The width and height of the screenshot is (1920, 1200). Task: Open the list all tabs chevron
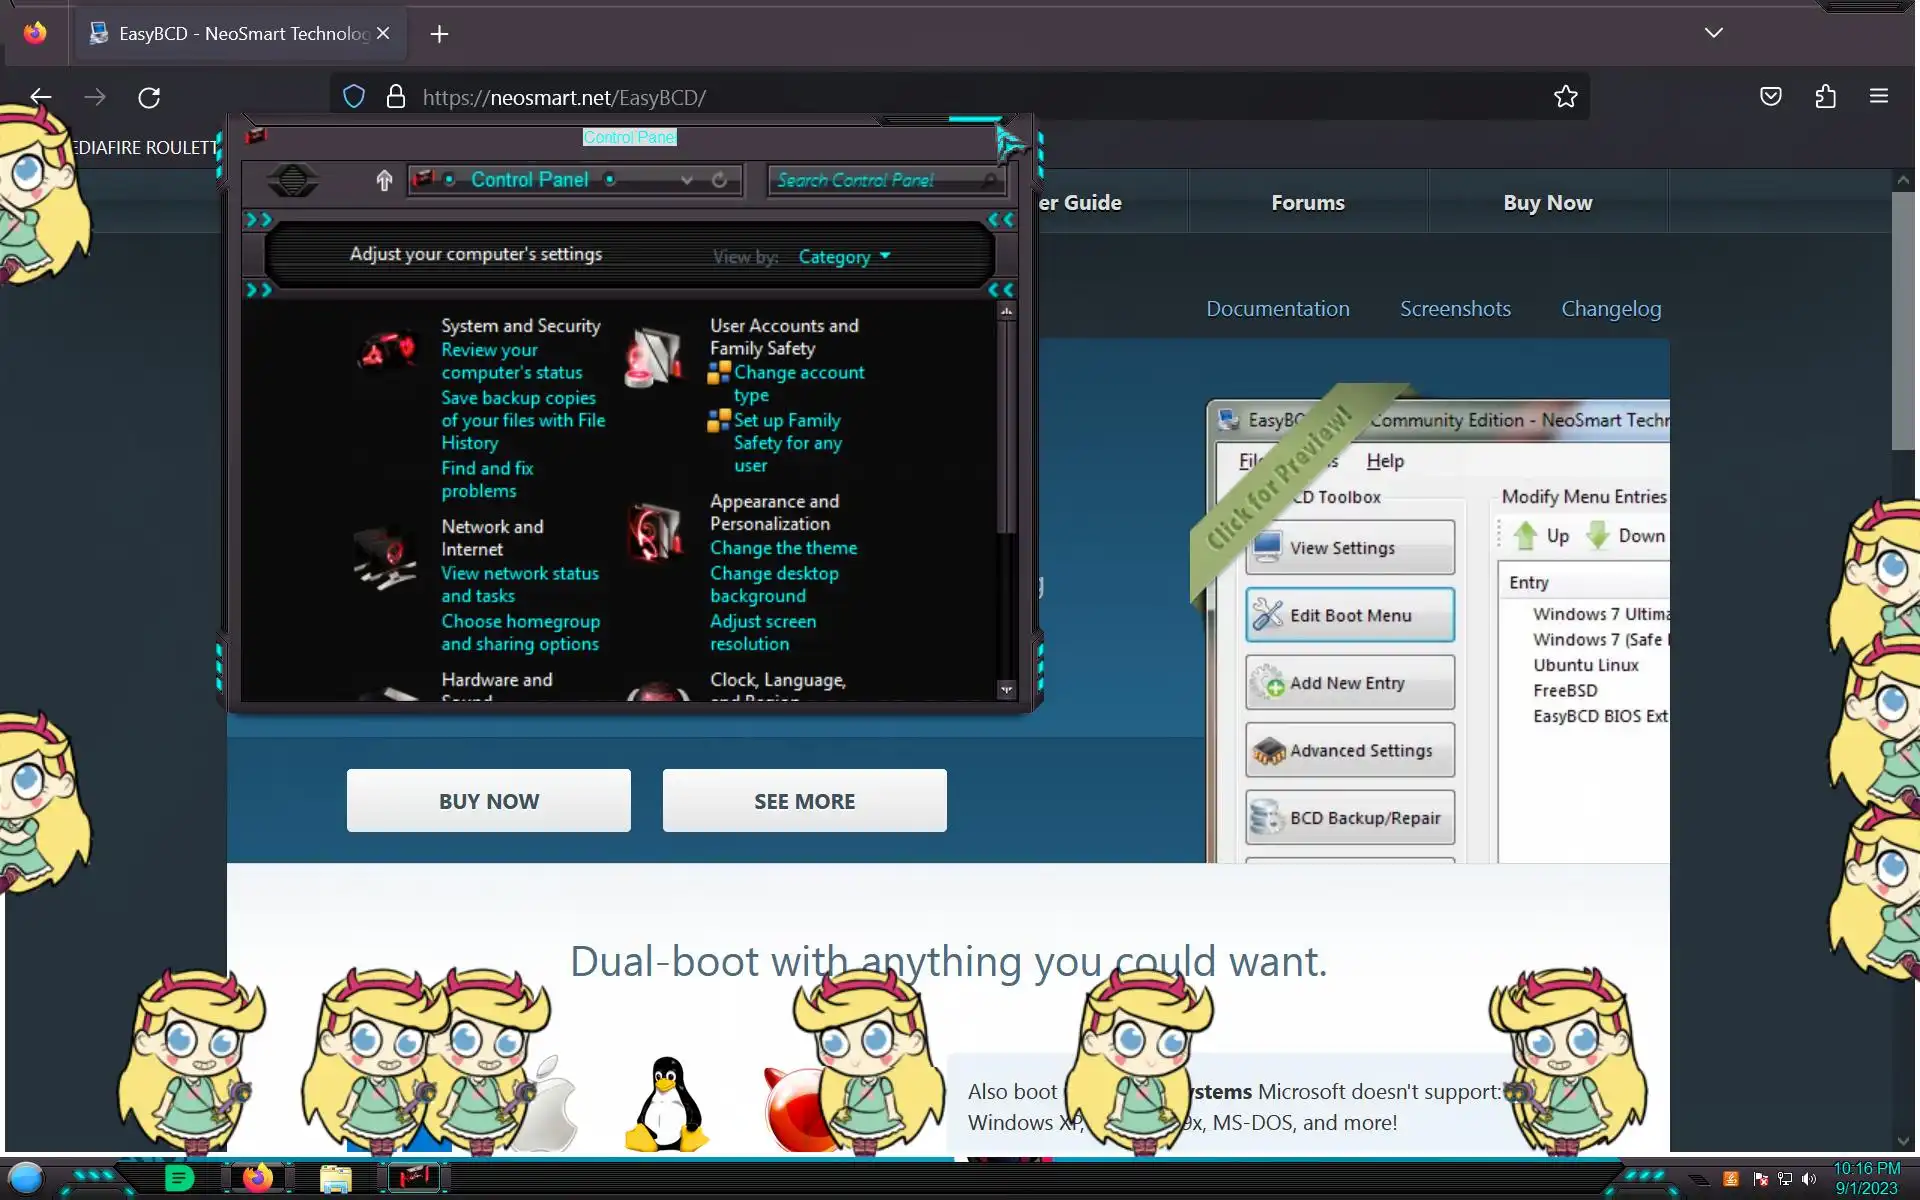1713,33
